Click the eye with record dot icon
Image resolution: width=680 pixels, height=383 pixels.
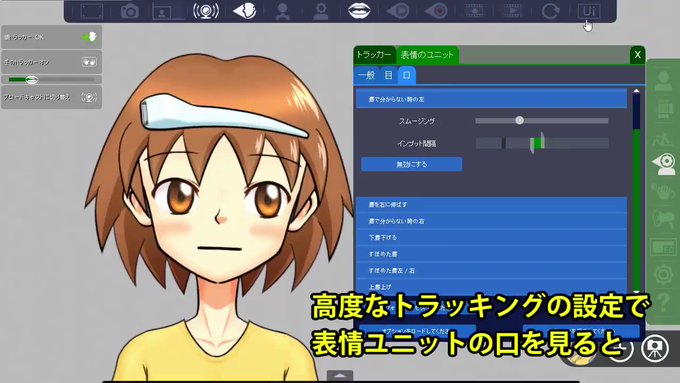tap(436, 11)
